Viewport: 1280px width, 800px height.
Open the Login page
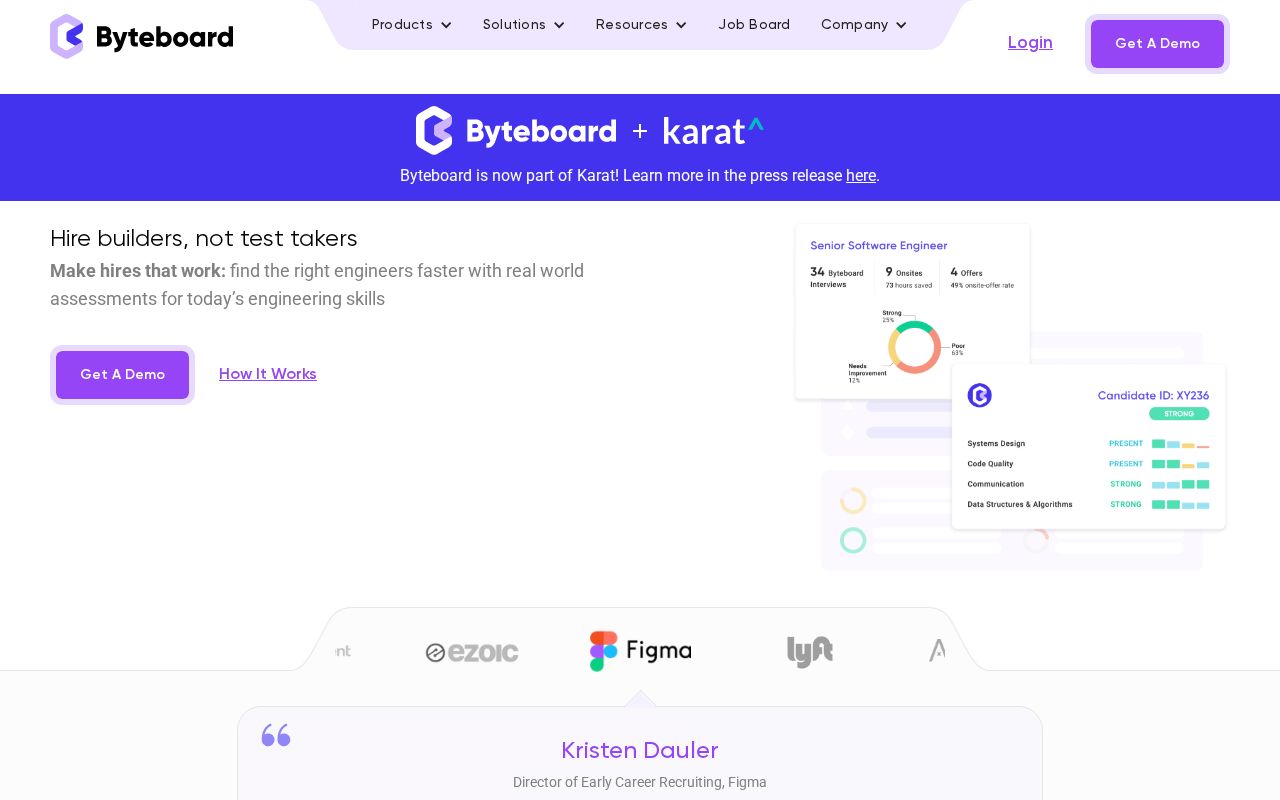[x=1030, y=43]
